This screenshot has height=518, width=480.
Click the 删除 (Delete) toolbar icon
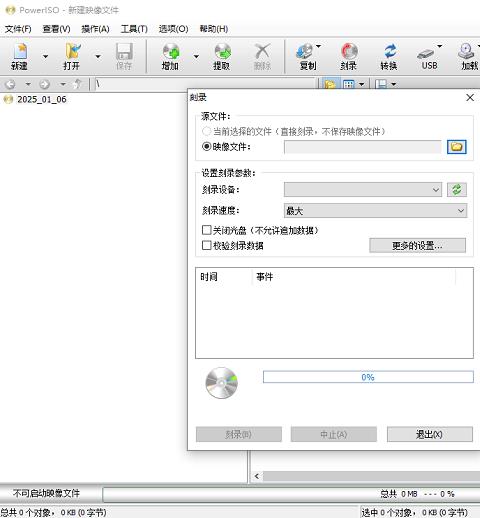tap(262, 56)
